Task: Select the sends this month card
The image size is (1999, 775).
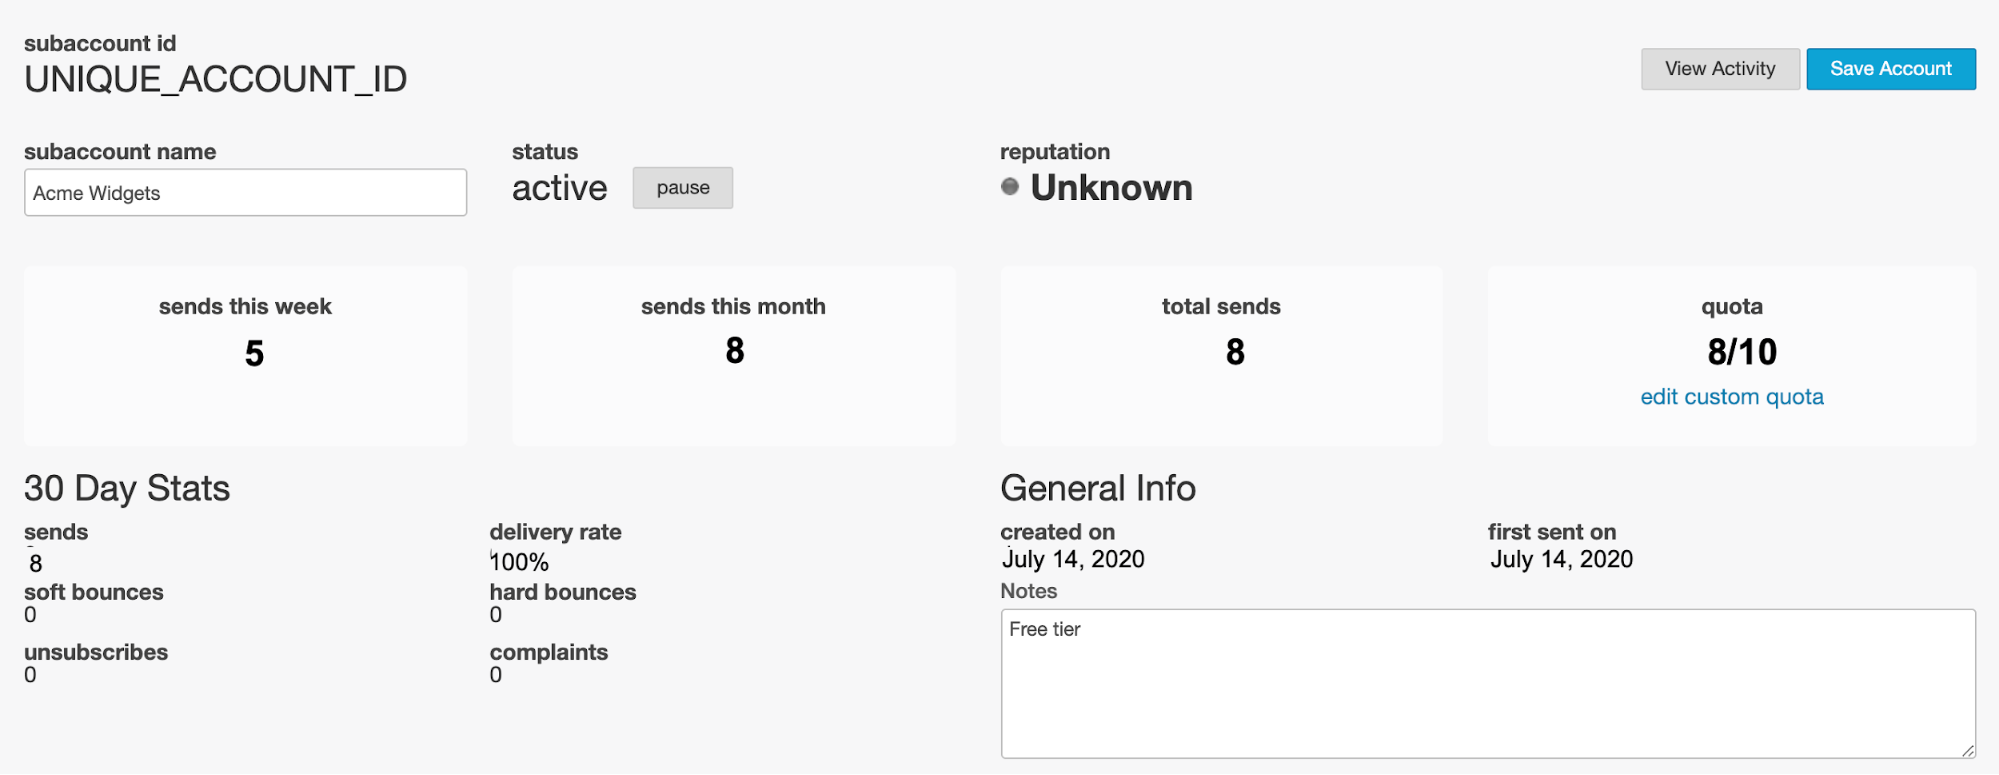Action: [734, 355]
